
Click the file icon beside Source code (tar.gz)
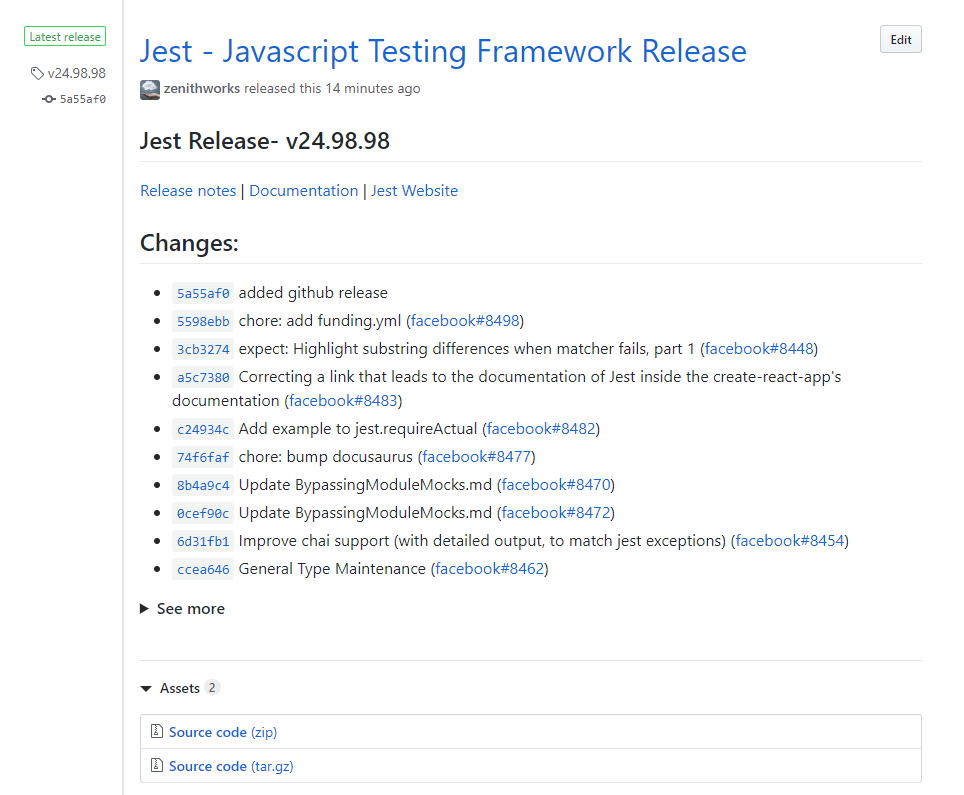point(157,765)
